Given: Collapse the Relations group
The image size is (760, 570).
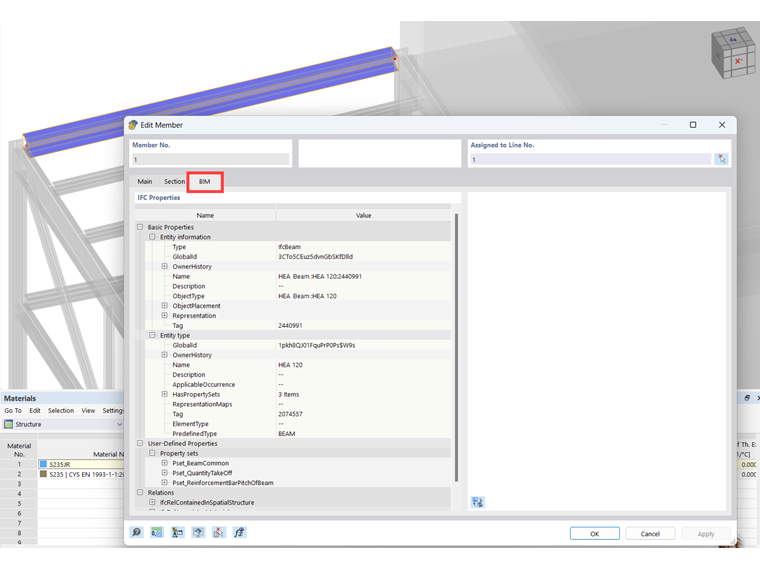Looking at the screenshot, I should [x=140, y=492].
